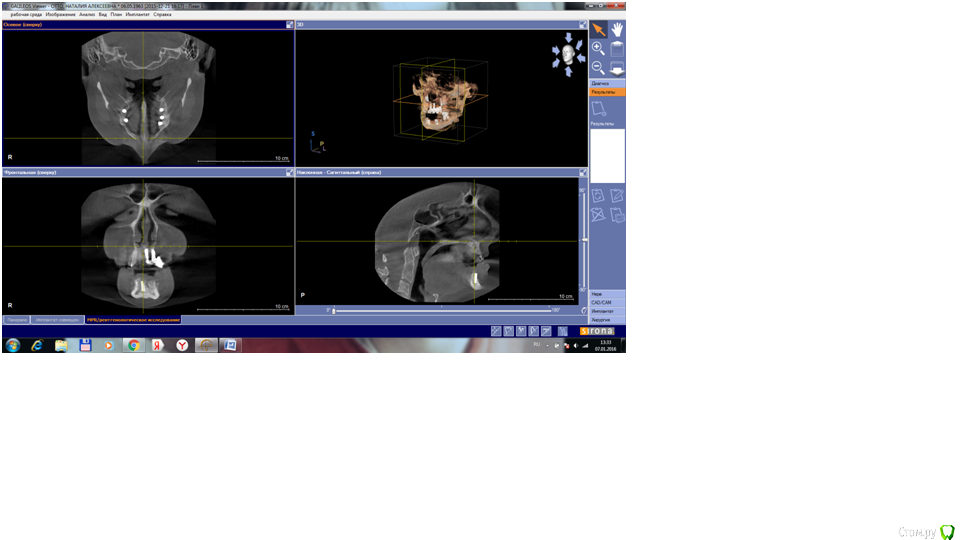The image size is (960, 540).
Task: Click the zoom in magnifier
Action: pos(598,48)
